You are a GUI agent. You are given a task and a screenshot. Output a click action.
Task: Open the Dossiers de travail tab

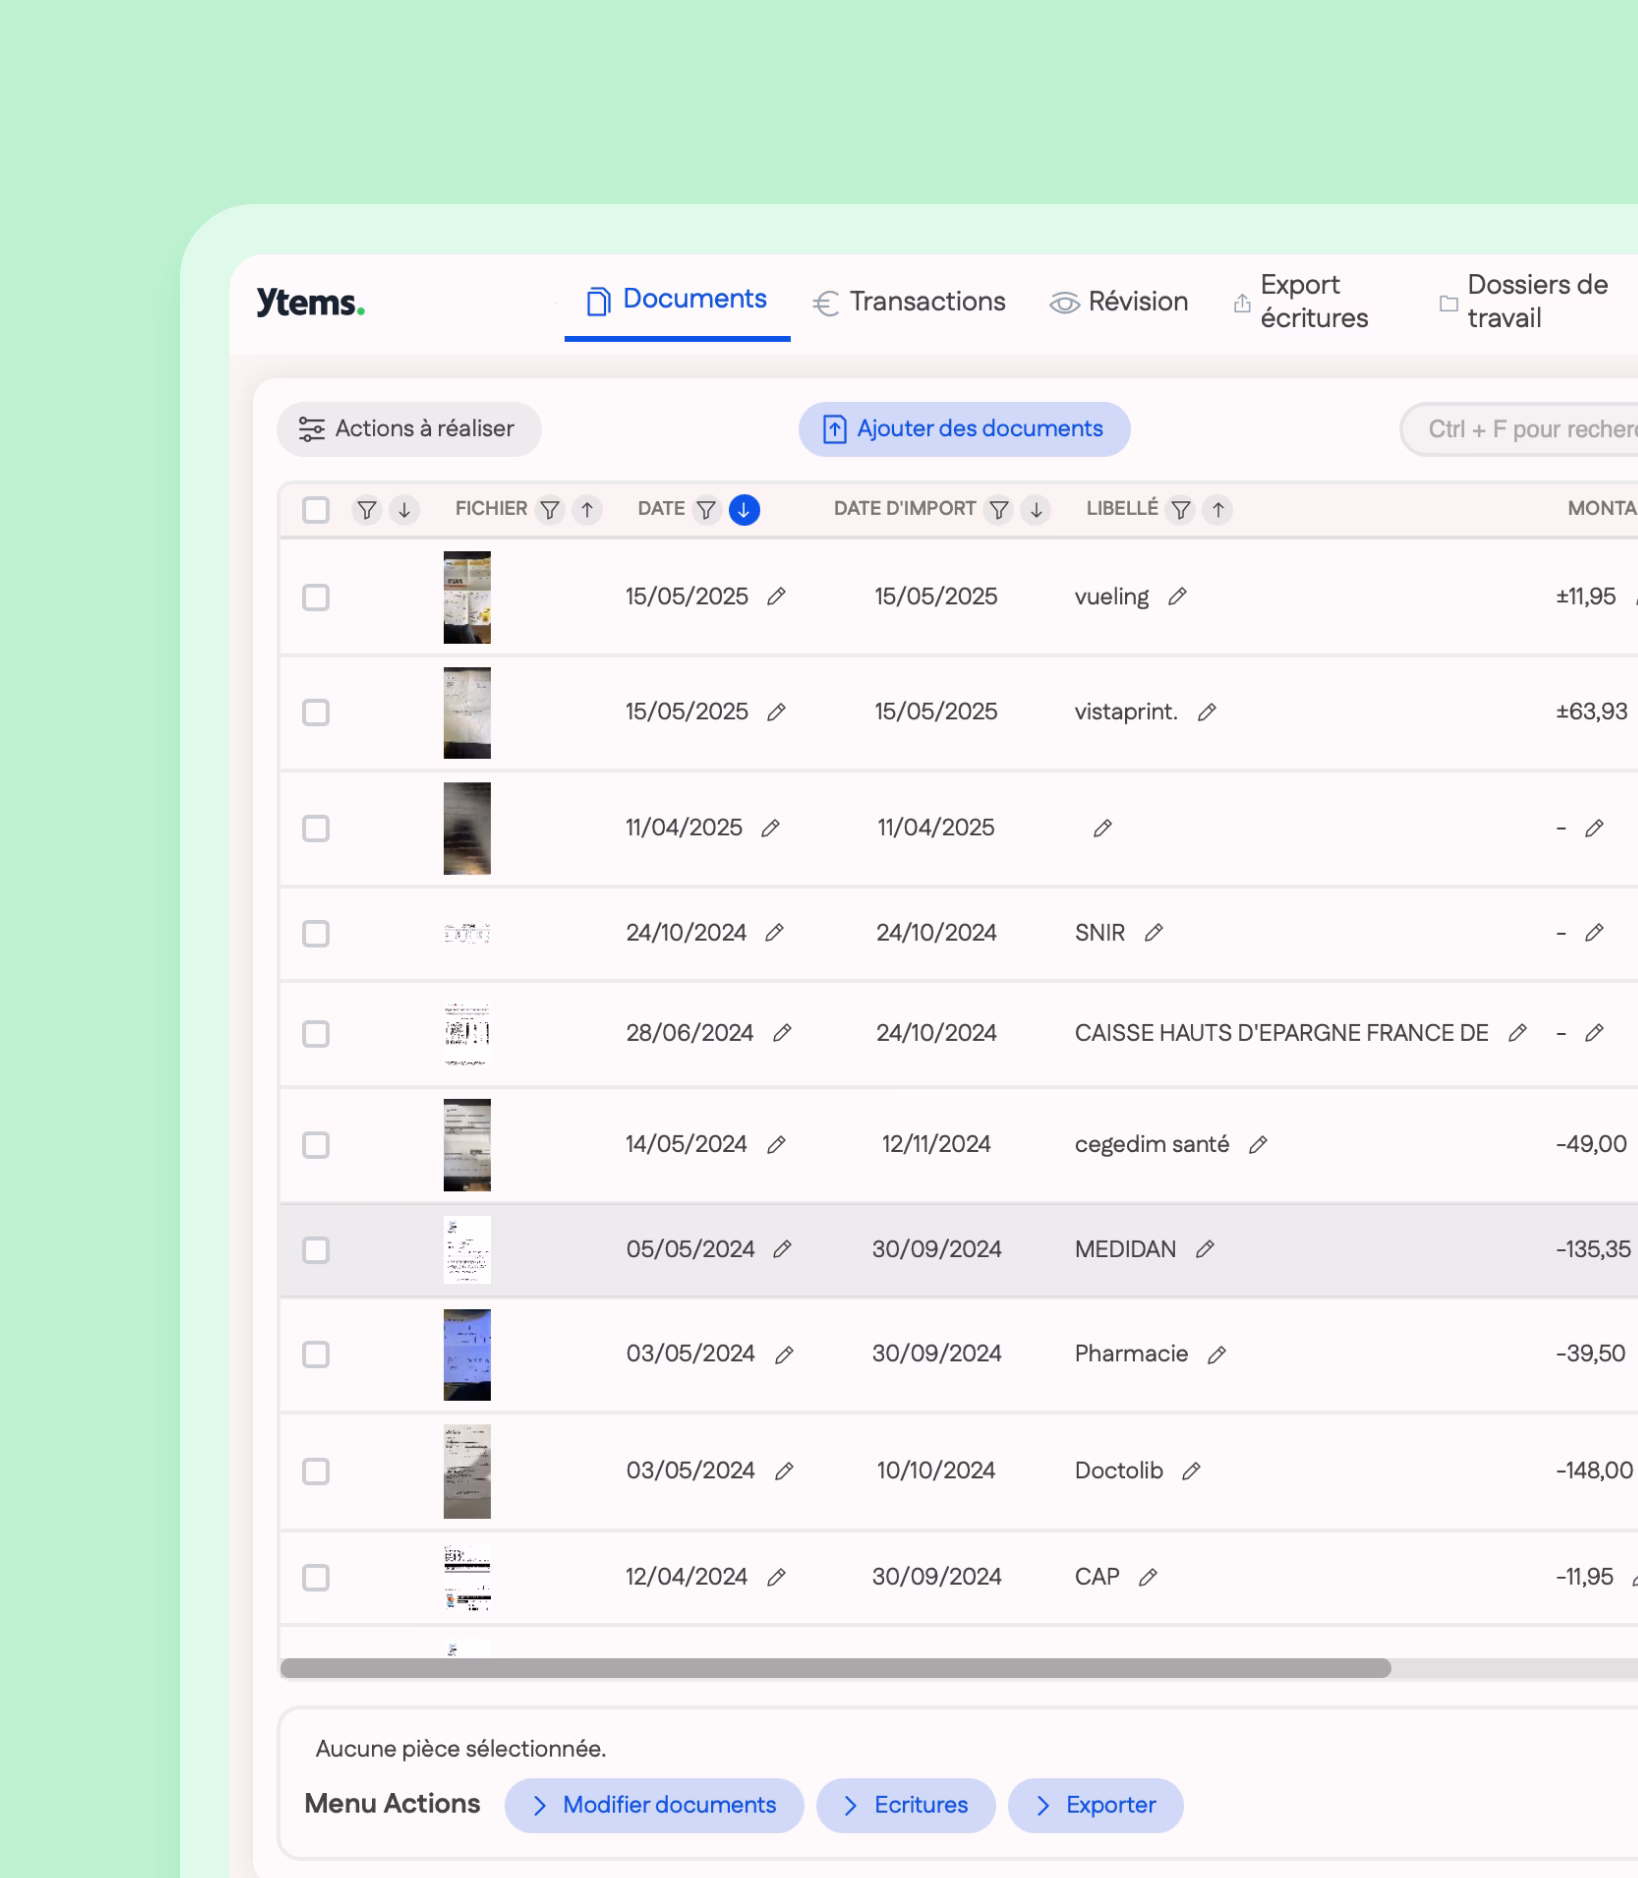point(1523,302)
